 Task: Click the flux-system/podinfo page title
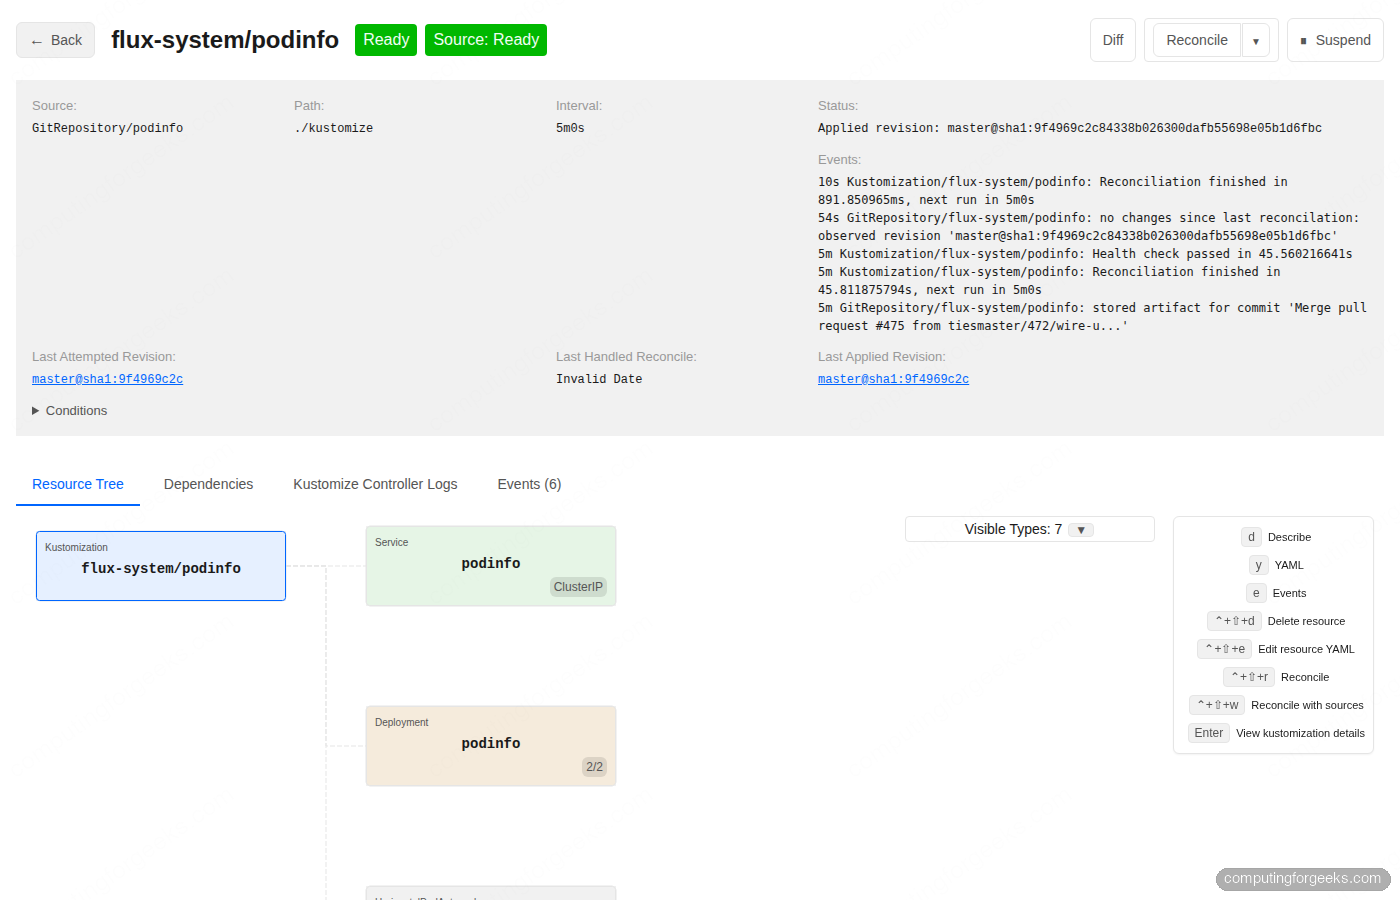click(225, 40)
